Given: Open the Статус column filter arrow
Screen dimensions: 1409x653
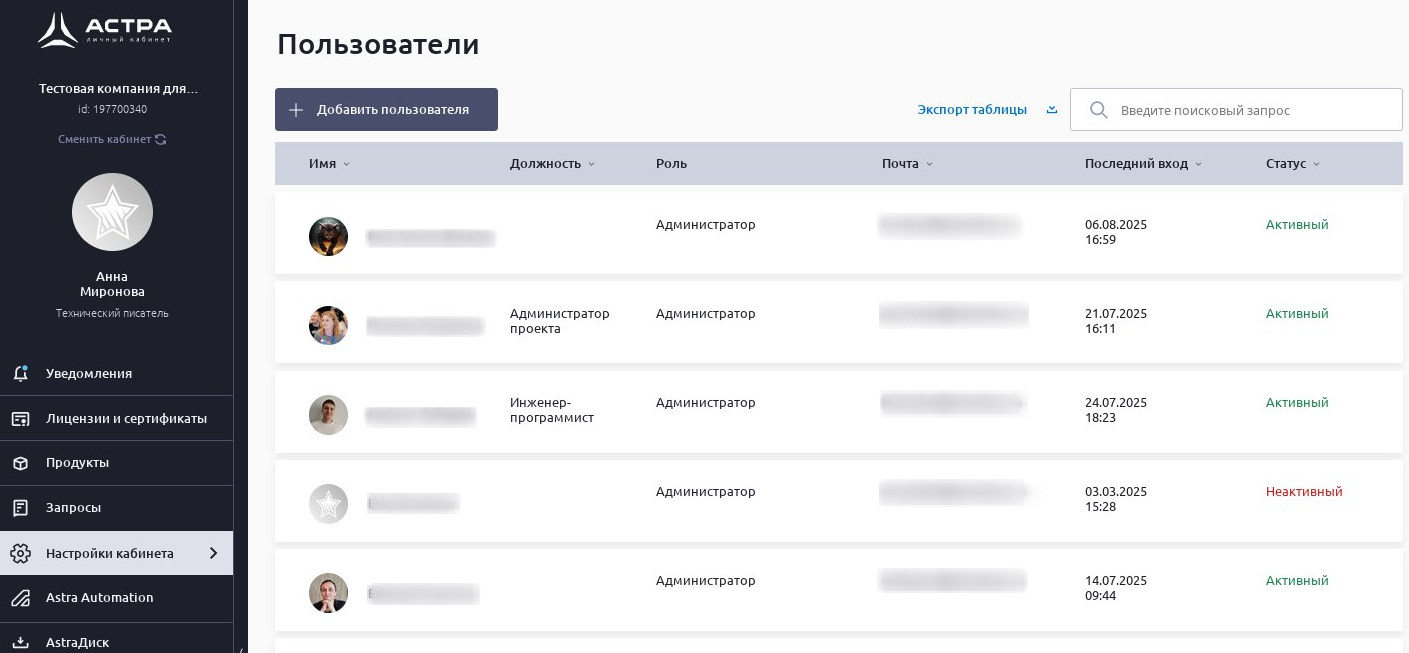Looking at the screenshot, I should pos(1316,164).
